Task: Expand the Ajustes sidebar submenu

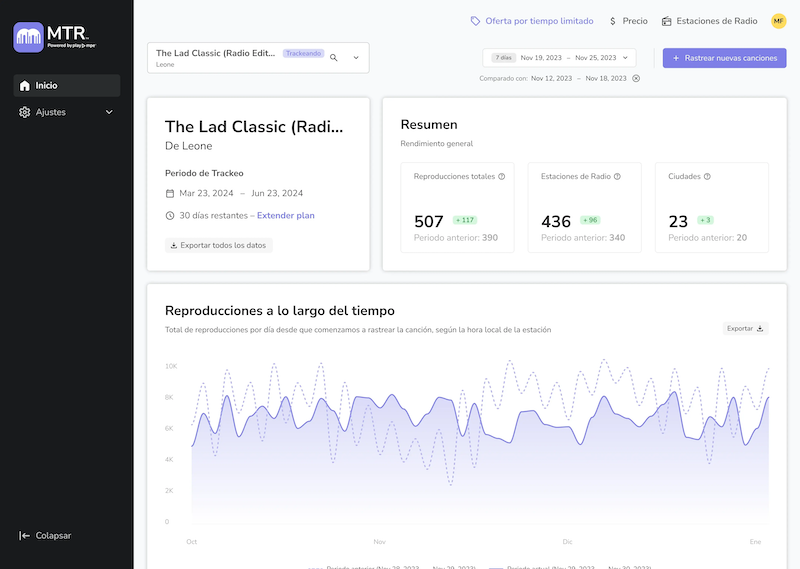Action: [x=109, y=112]
